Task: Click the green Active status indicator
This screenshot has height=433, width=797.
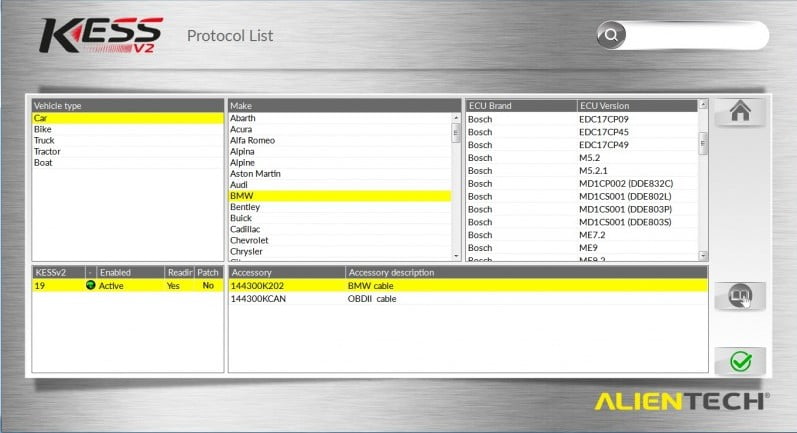Action: click(91, 285)
